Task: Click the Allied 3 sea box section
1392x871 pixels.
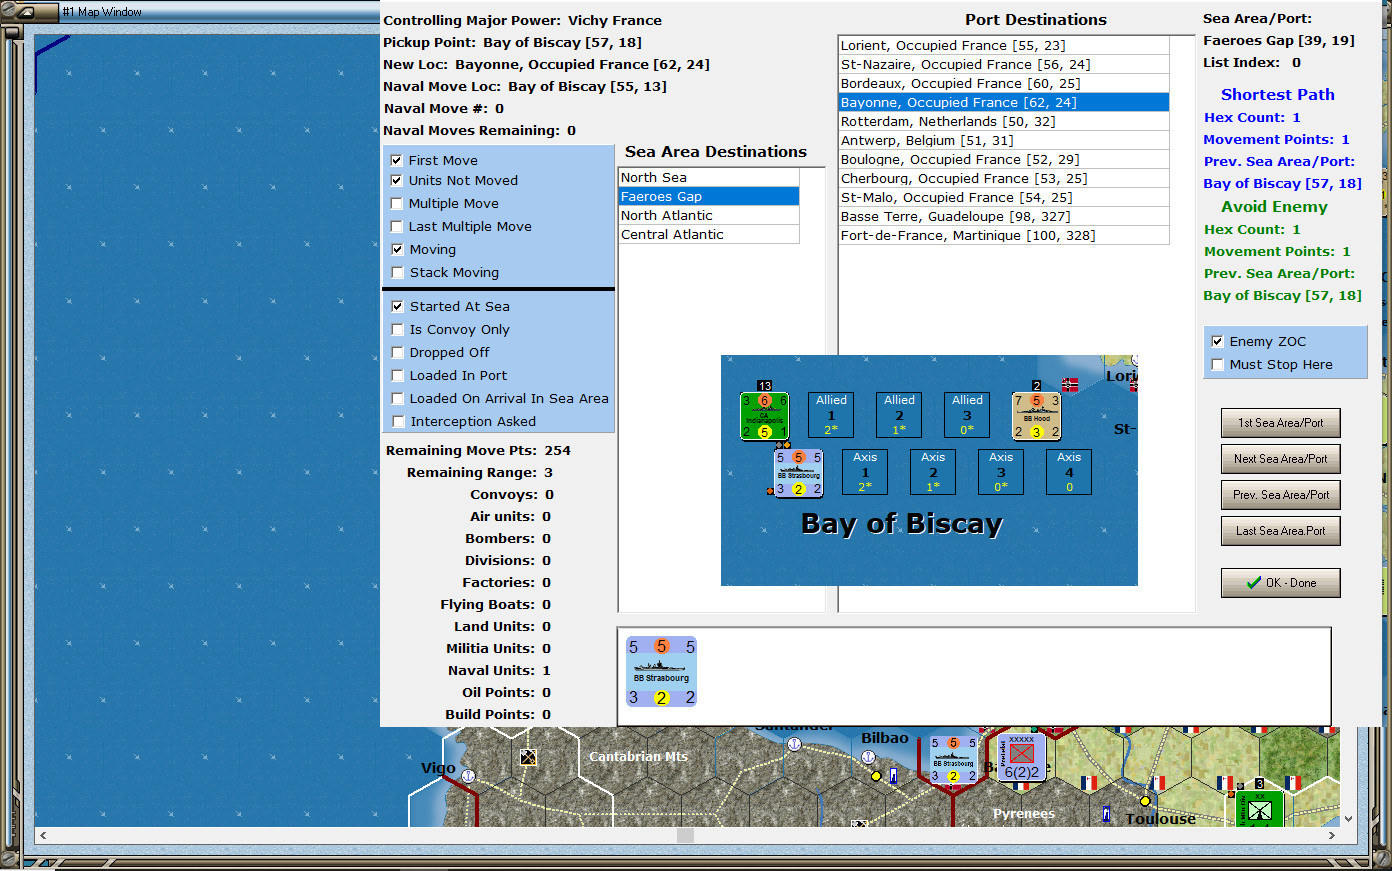Action: coord(967,415)
